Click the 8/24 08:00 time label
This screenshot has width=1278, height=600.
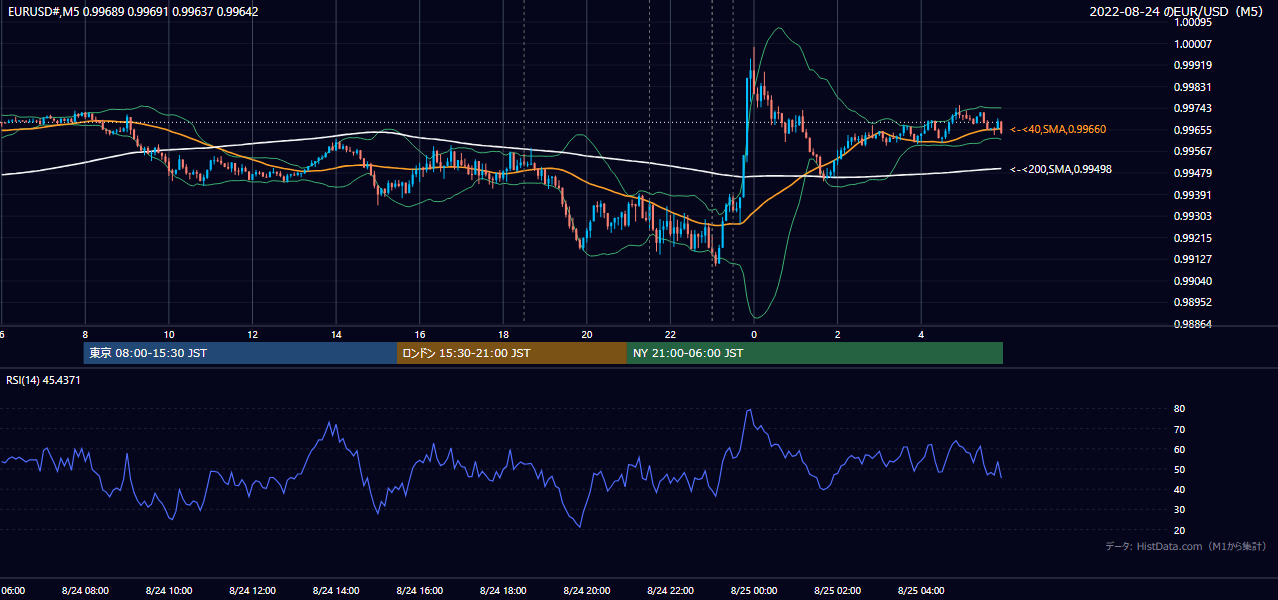(85, 591)
